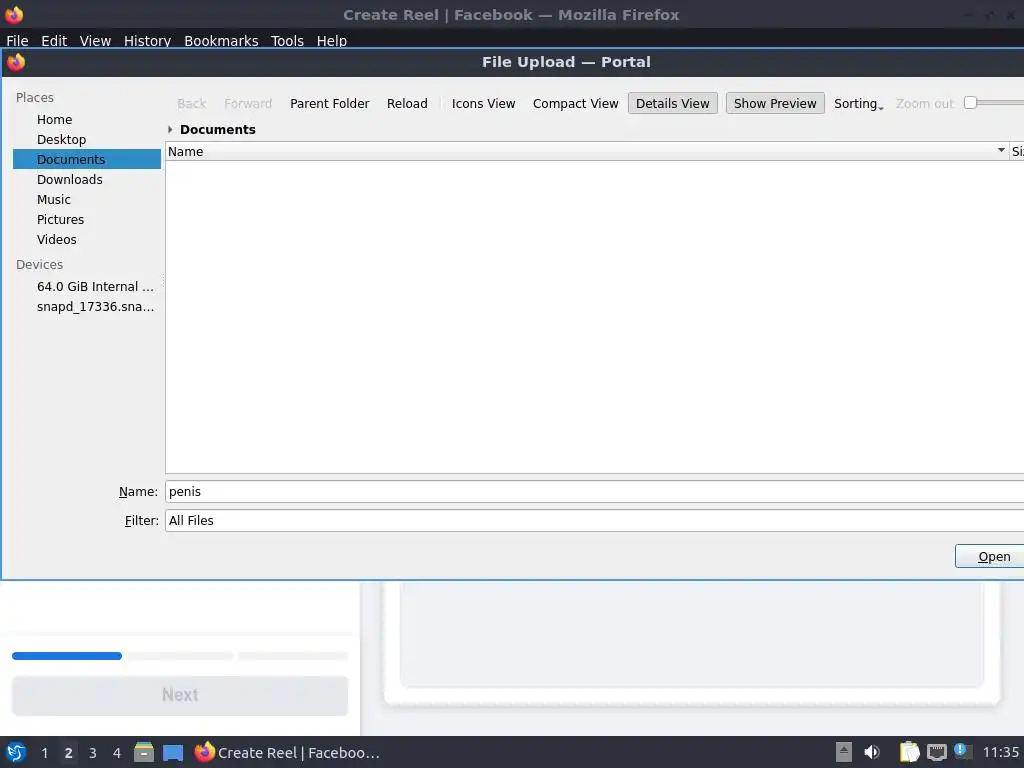Open the Filter combo box showing All Files
This screenshot has width=1024, height=768.
tap(594, 520)
